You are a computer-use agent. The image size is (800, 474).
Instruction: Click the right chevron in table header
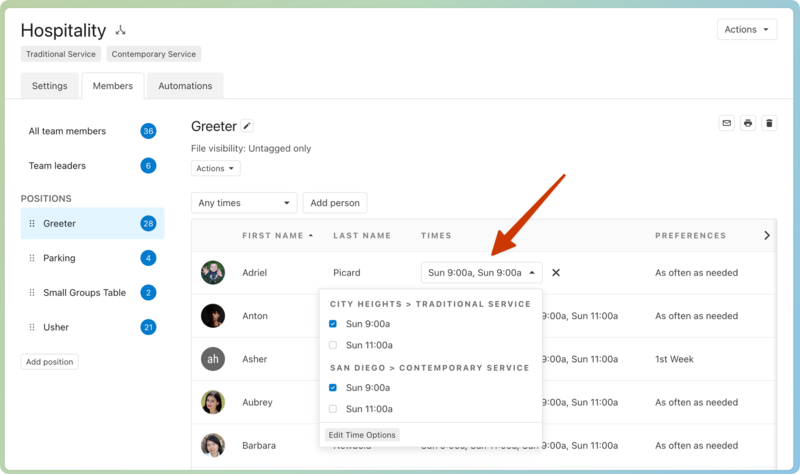pyautogui.click(x=766, y=236)
